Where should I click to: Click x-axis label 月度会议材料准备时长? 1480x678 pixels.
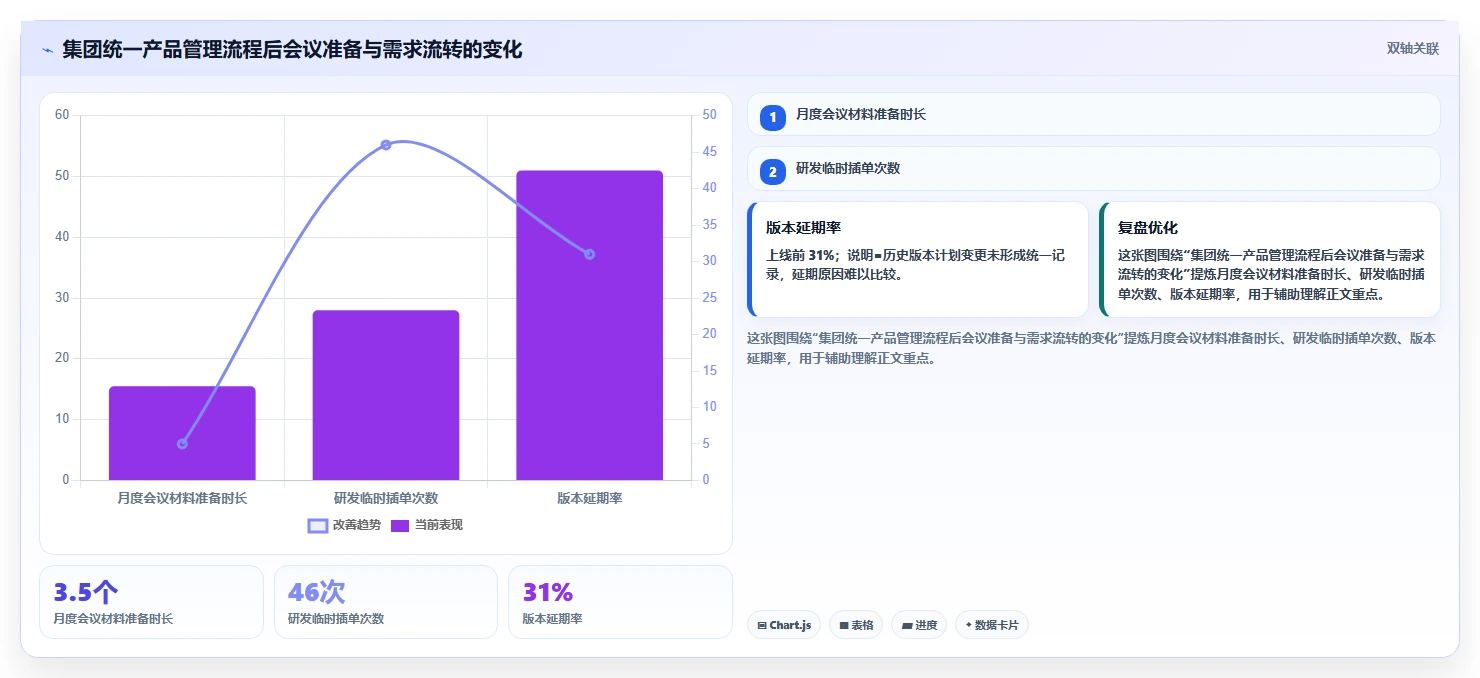coord(182,498)
